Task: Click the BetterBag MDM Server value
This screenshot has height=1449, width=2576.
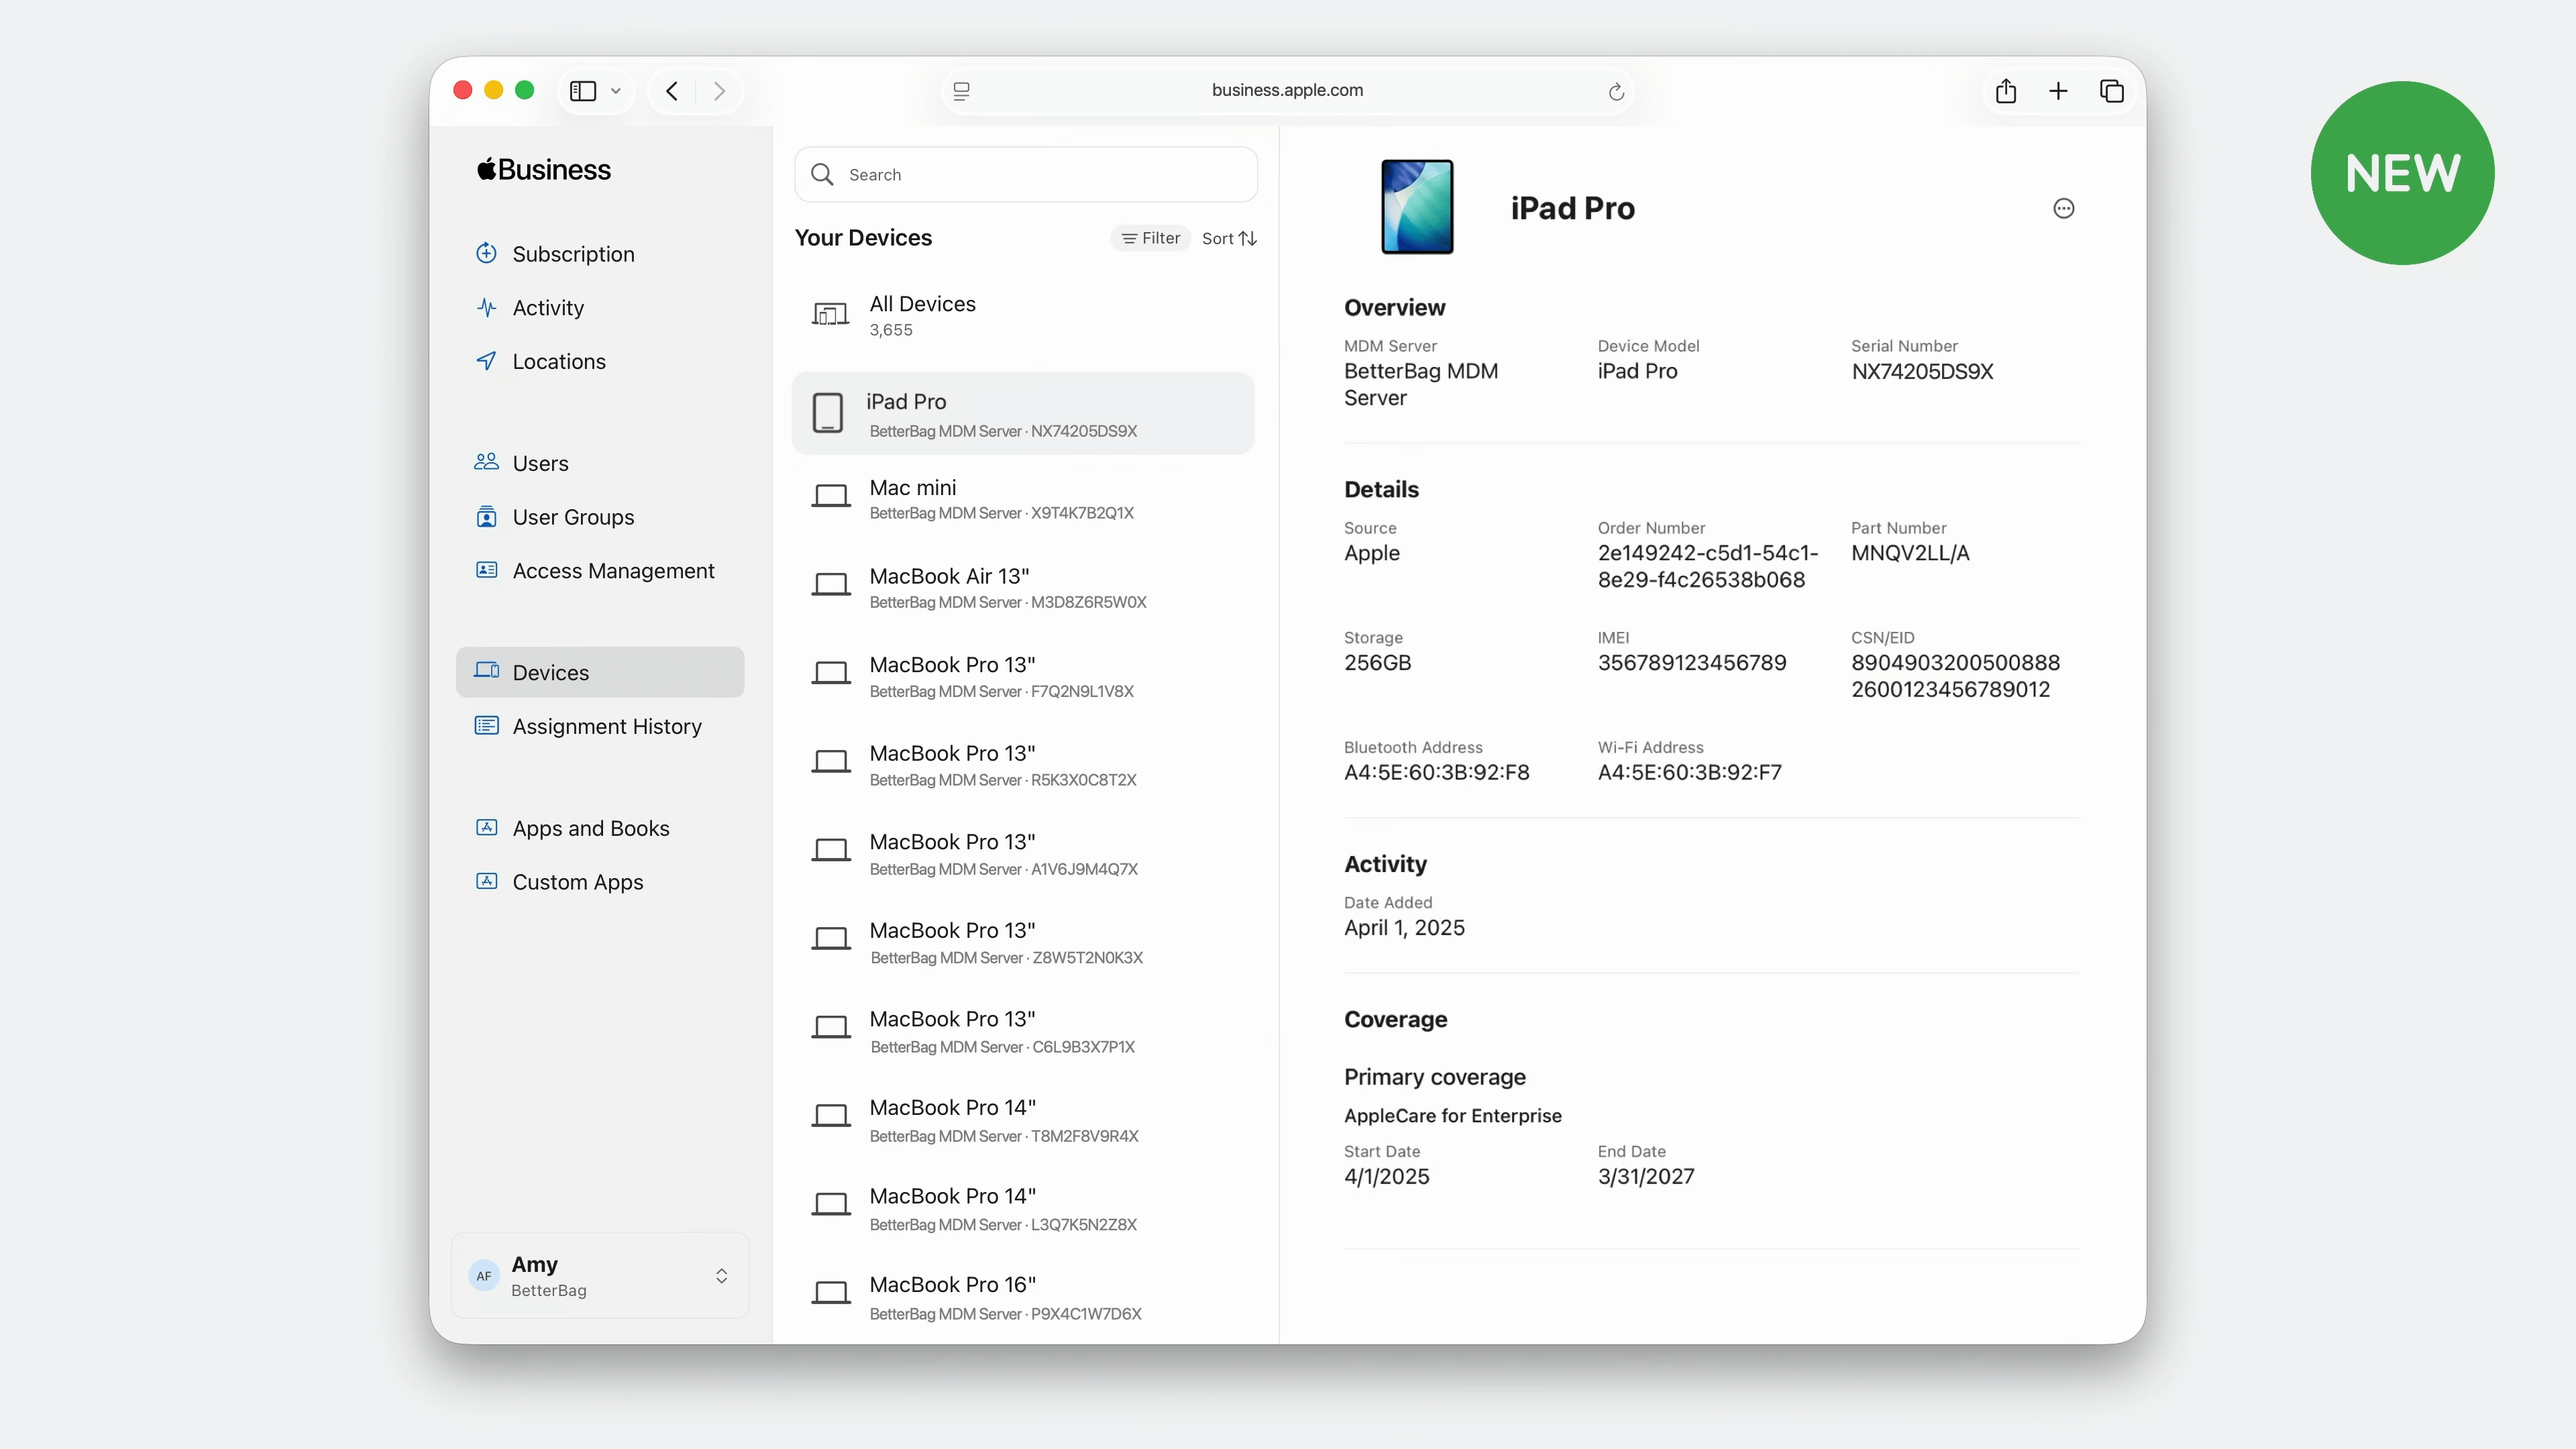Action: tap(1420, 384)
